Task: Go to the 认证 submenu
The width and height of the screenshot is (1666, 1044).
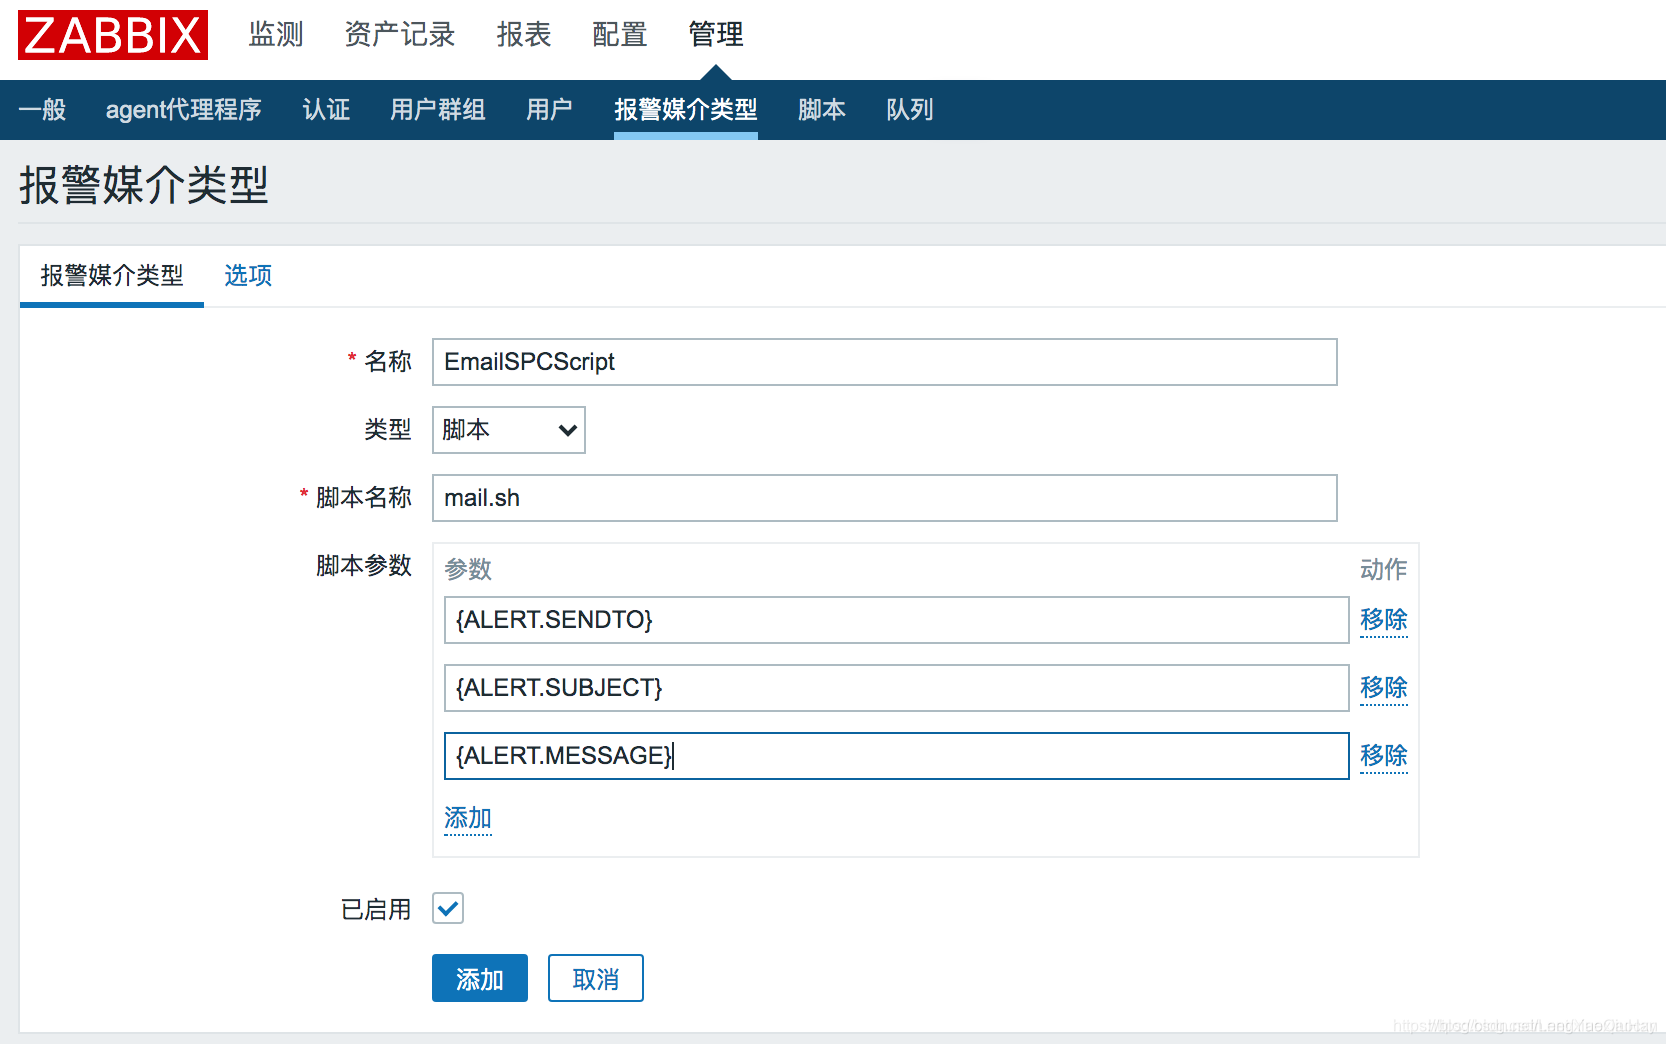Action: tap(326, 109)
